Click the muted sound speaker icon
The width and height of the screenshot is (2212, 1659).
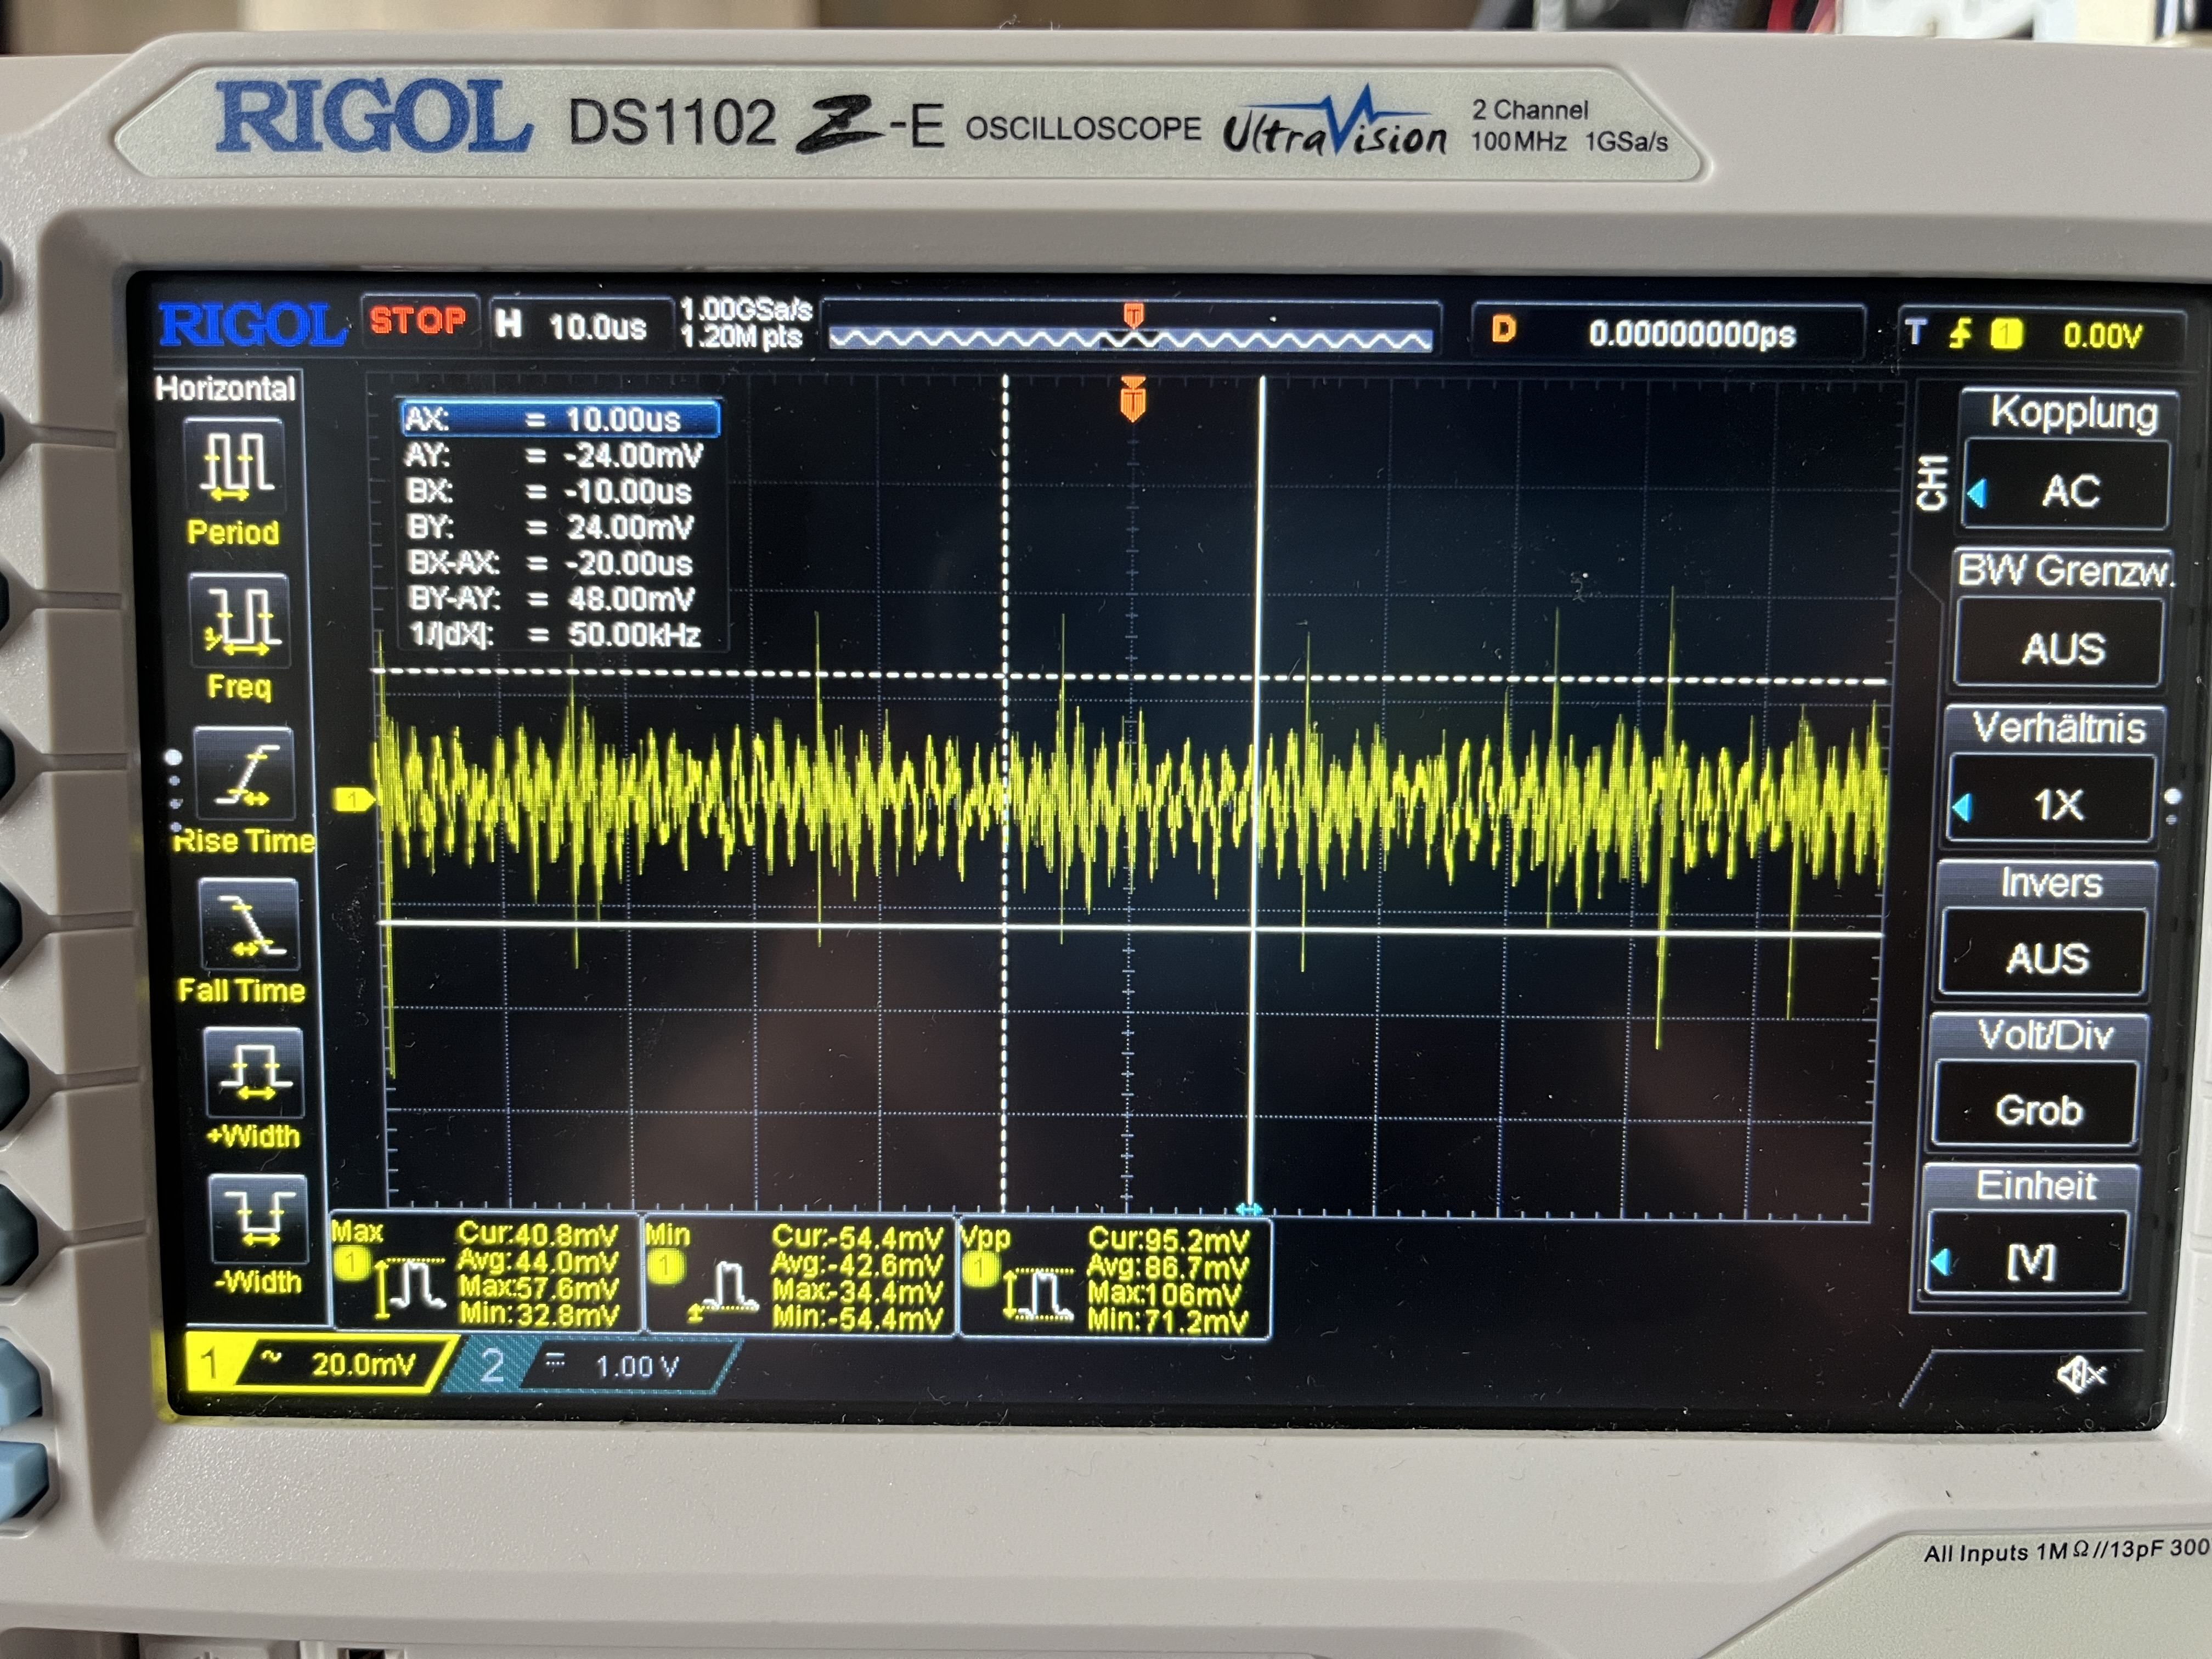tap(2080, 1376)
